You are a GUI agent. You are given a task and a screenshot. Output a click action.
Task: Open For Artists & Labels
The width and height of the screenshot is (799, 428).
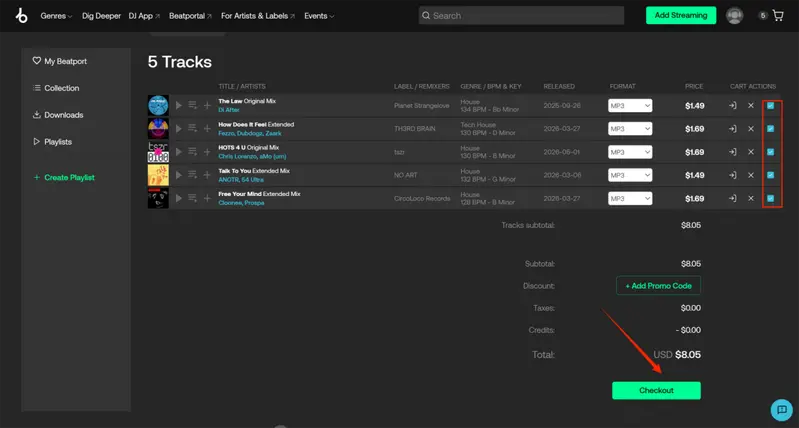click(258, 16)
